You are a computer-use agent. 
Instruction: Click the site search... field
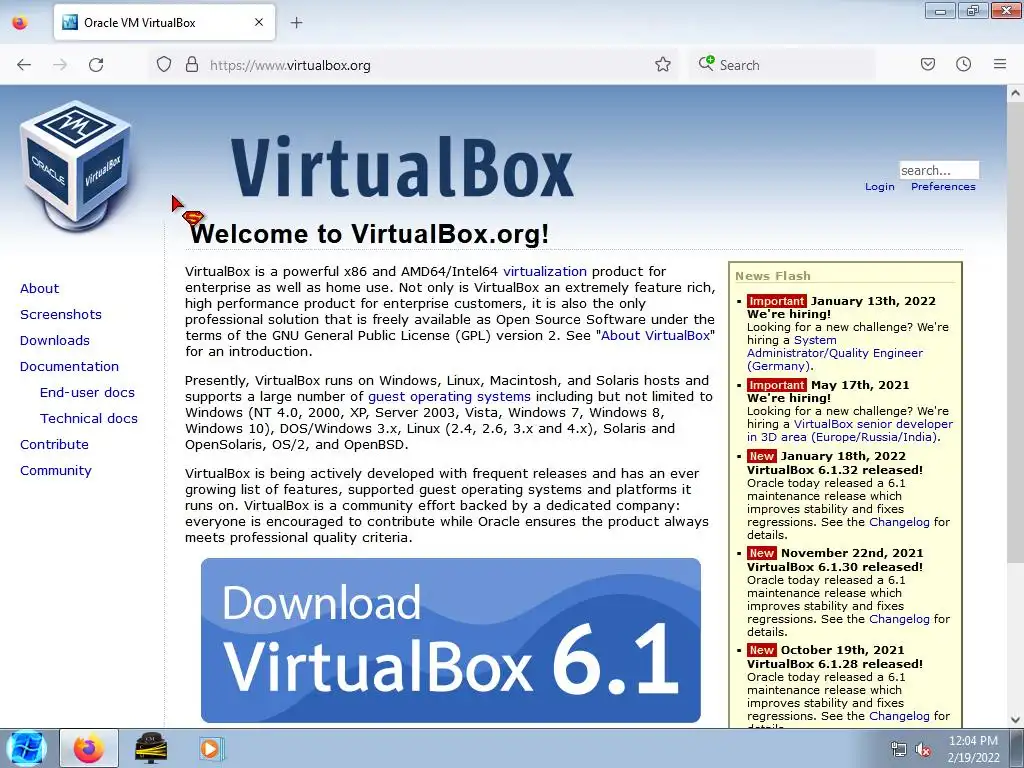click(x=938, y=170)
